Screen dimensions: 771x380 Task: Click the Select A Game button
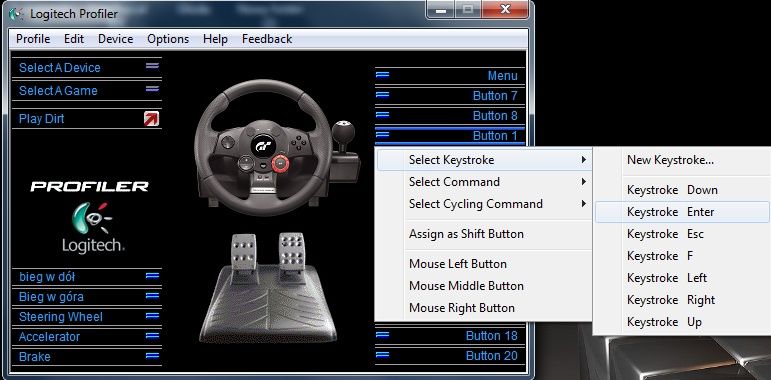(87, 90)
